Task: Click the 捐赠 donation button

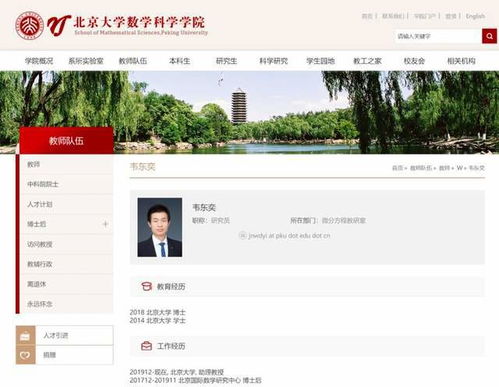Action: pos(65,355)
